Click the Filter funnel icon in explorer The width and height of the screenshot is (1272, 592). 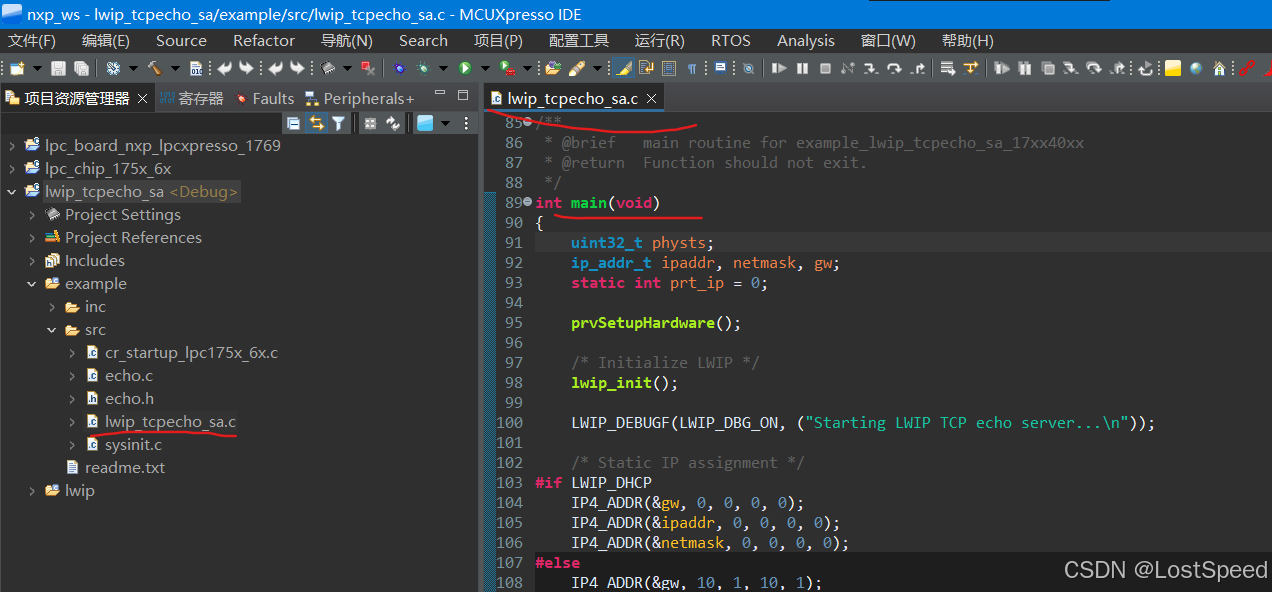click(339, 123)
